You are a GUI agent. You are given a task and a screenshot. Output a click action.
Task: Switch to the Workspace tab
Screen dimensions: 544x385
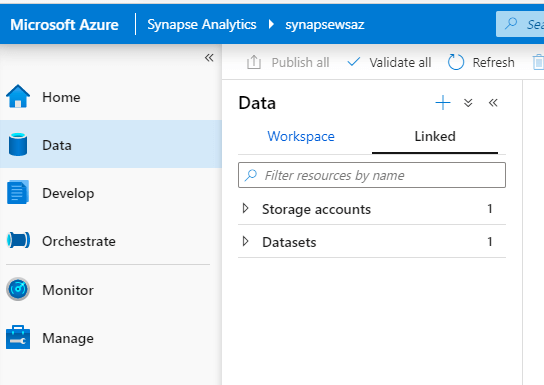click(x=301, y=137)
